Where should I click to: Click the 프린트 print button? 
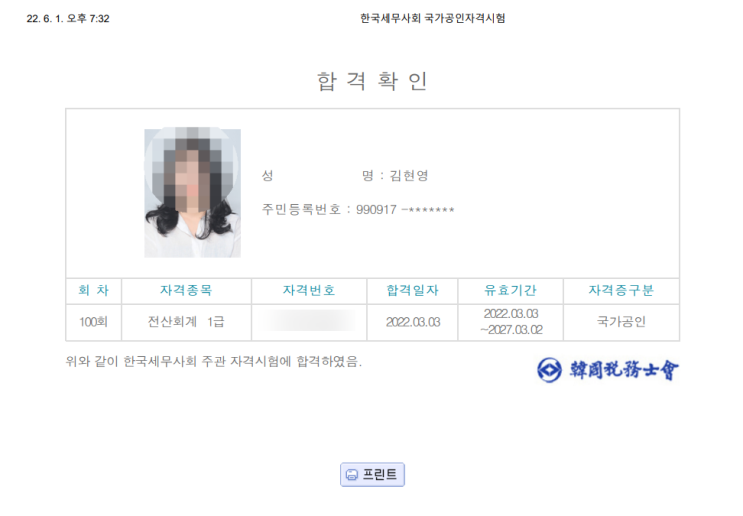pos(372,474)
